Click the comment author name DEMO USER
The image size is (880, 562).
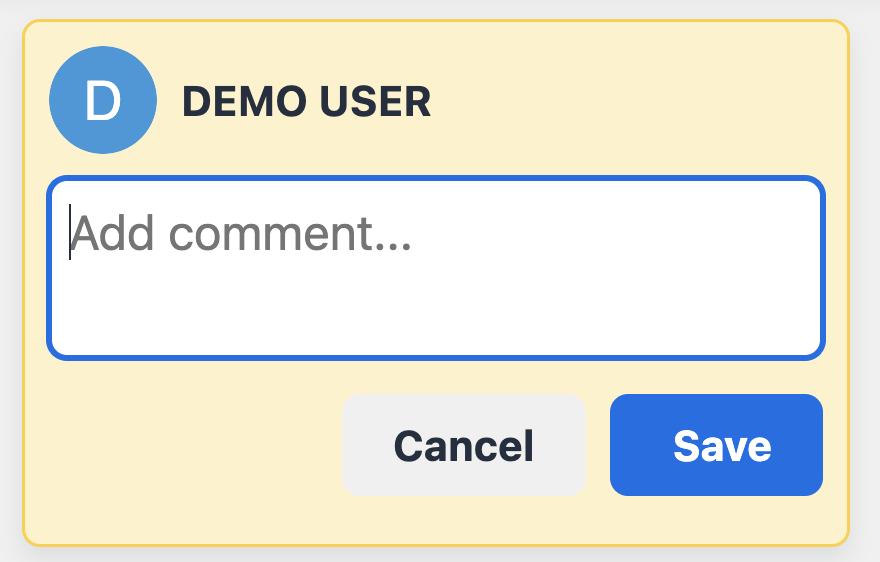tap(306, 102)
